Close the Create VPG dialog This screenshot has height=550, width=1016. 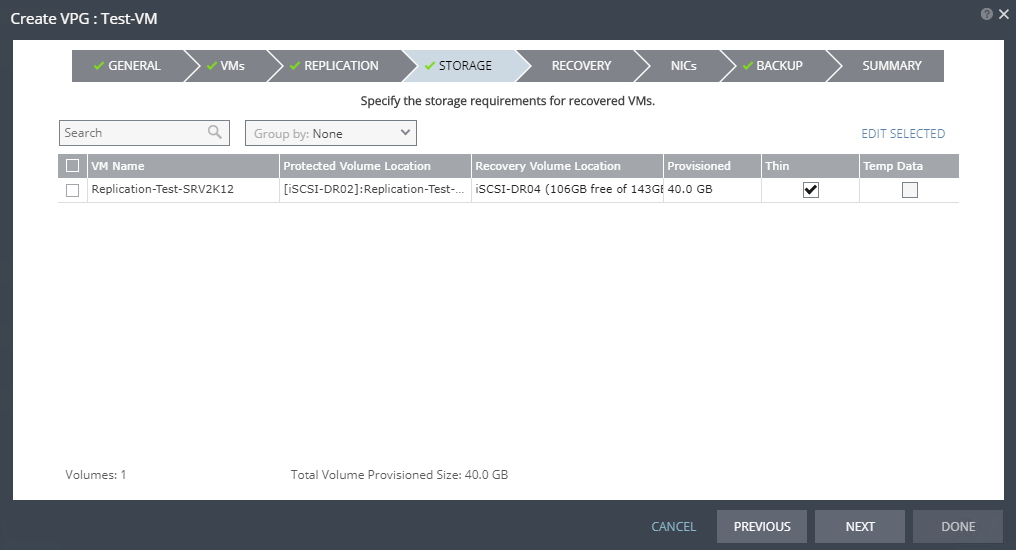coord(1004,14)
